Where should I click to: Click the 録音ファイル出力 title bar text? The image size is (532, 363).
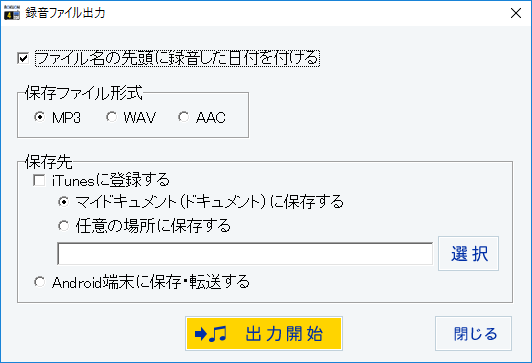[65, 13]
